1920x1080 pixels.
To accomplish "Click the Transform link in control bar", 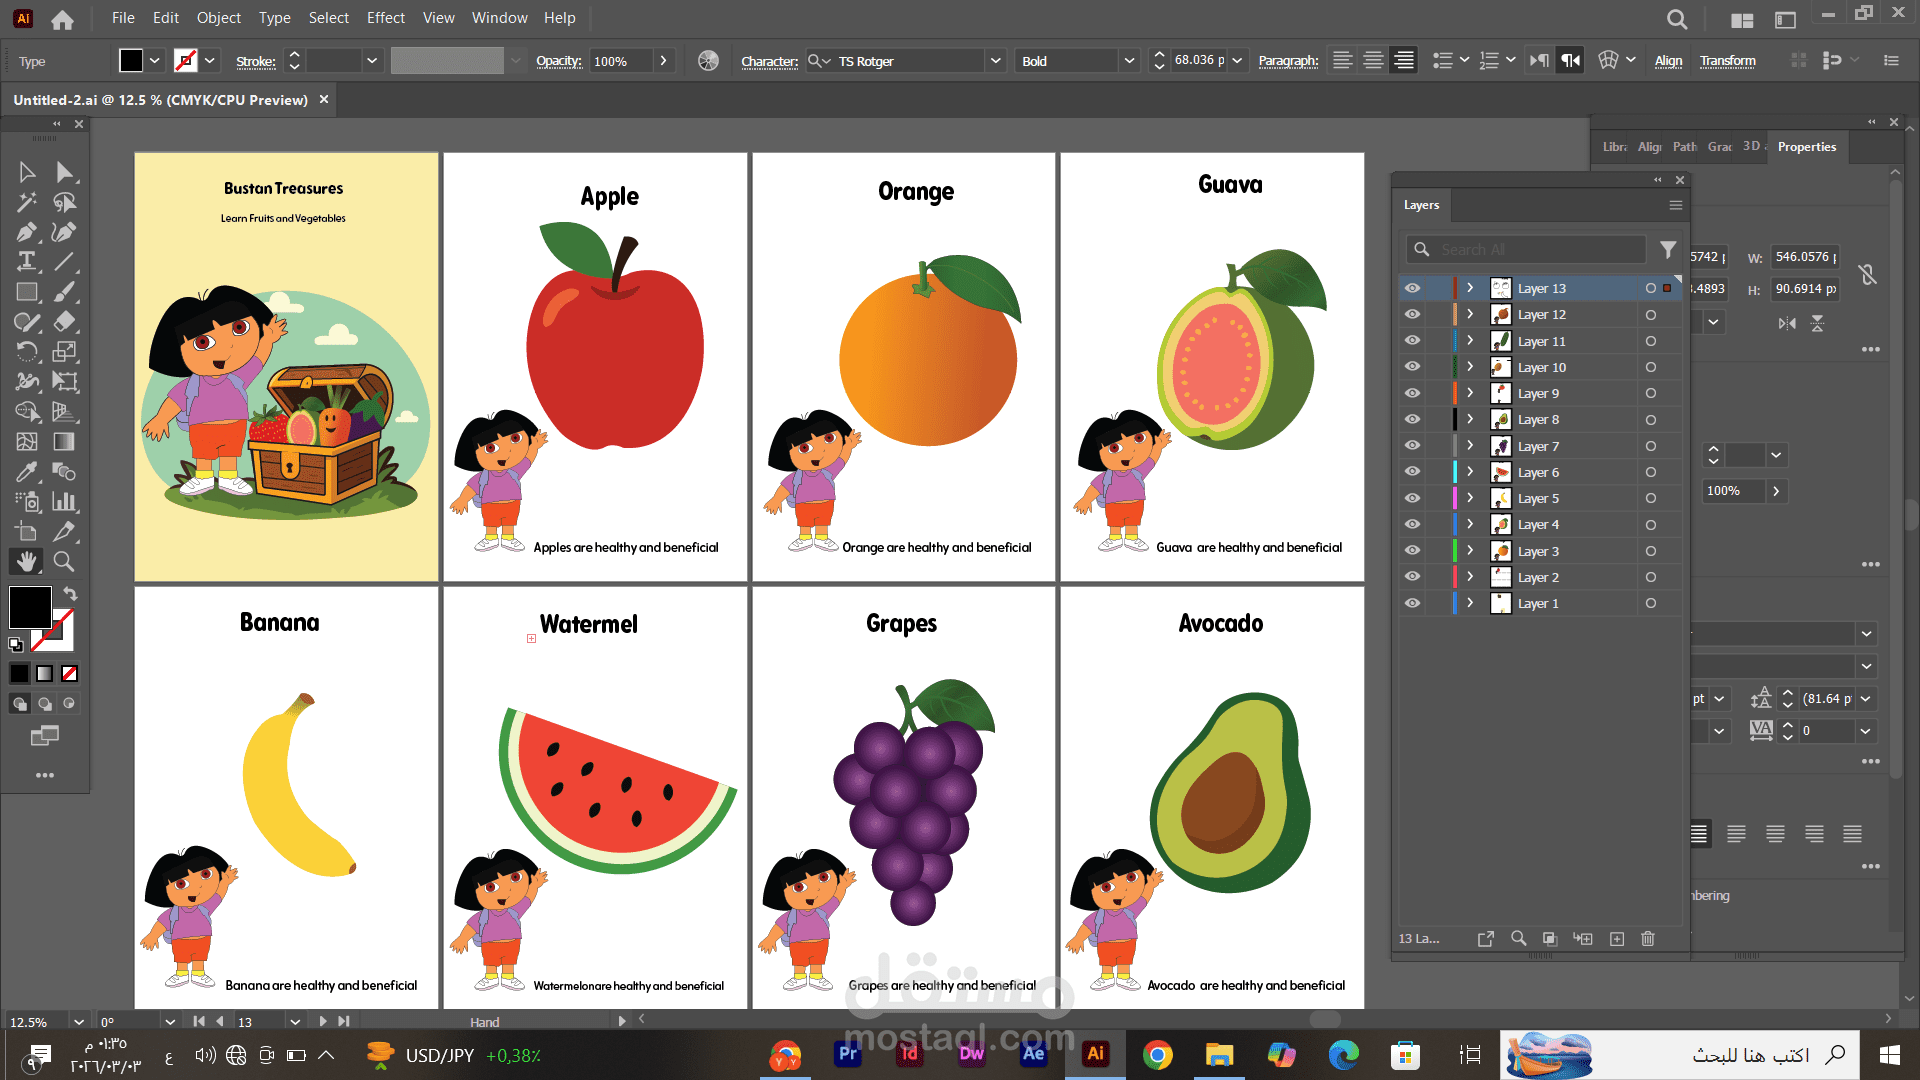I will [1727, 61].
